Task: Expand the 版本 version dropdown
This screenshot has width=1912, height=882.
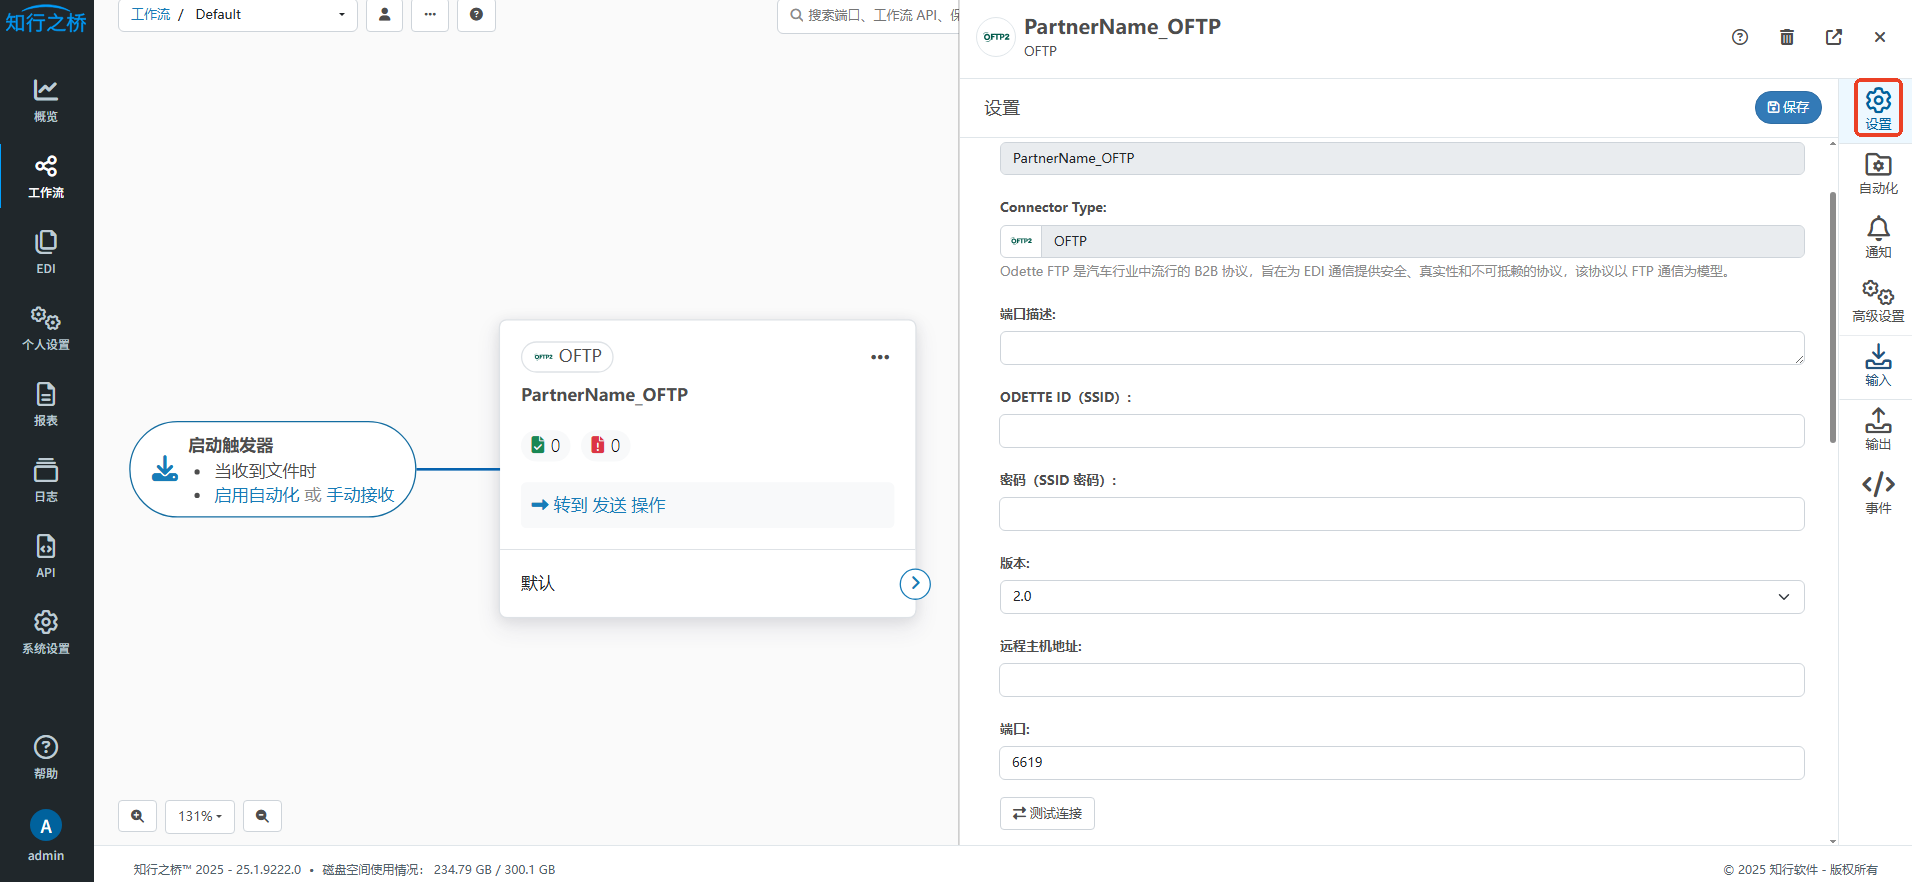Action: pyautogui.click(x=1401, y=597)
